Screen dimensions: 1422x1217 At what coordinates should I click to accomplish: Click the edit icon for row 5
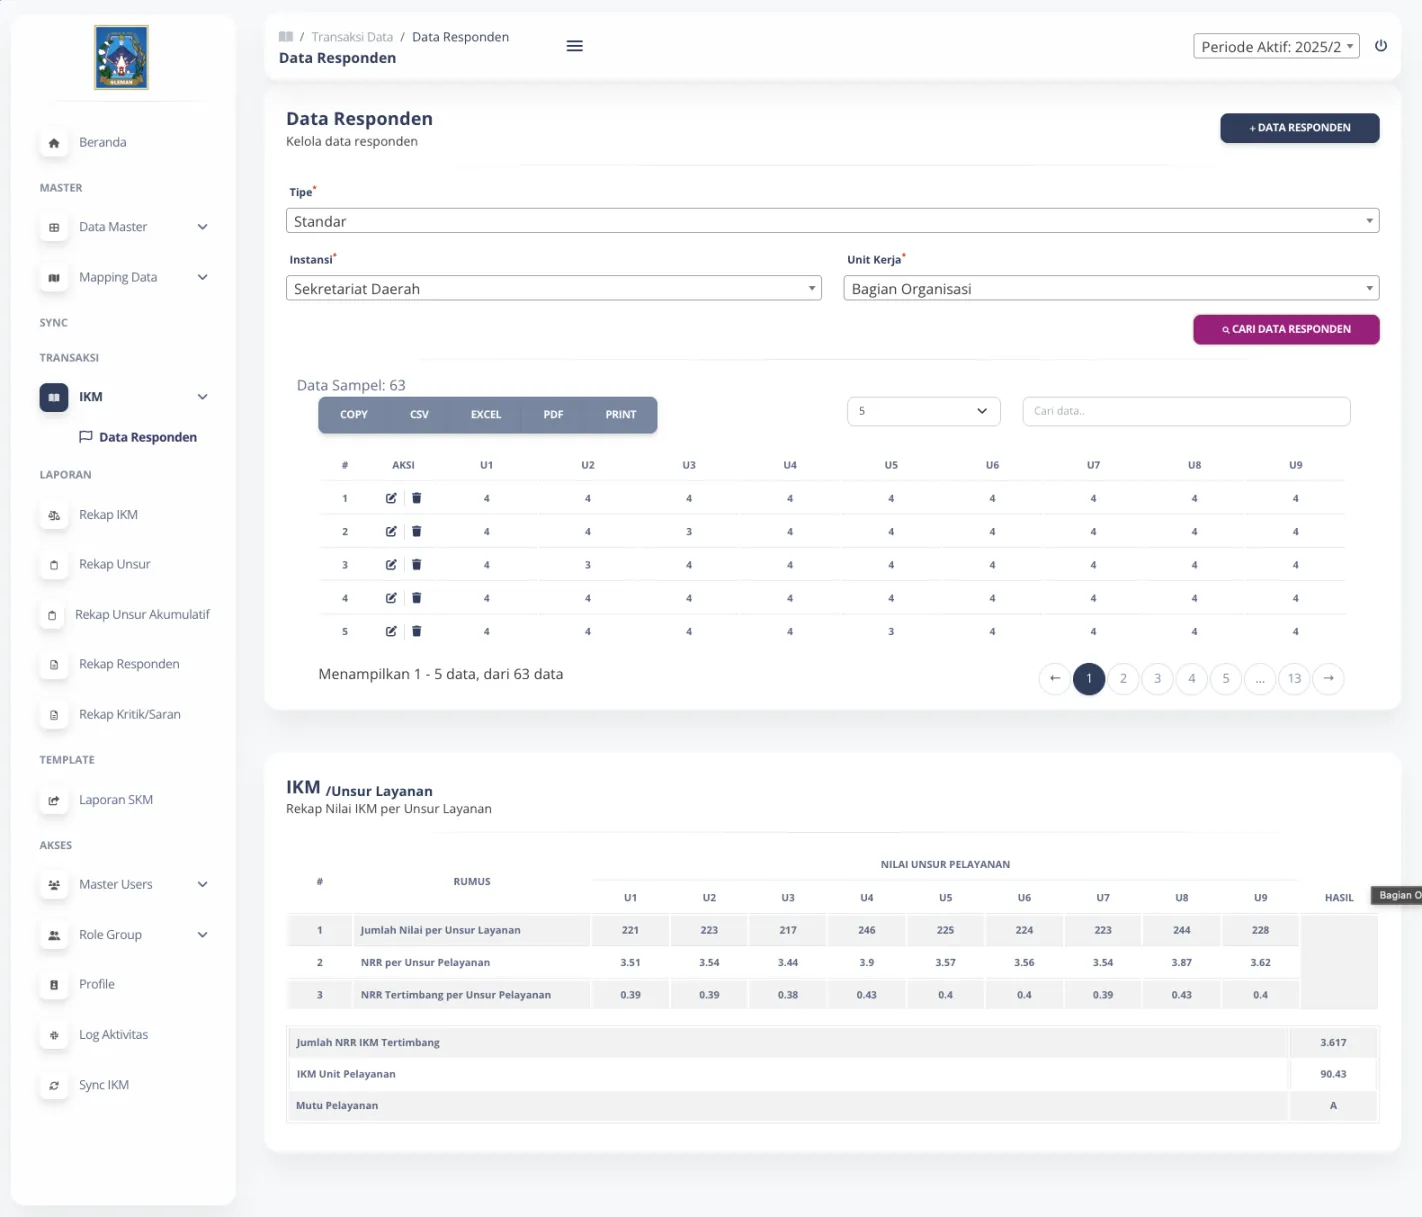click(391, 631)
